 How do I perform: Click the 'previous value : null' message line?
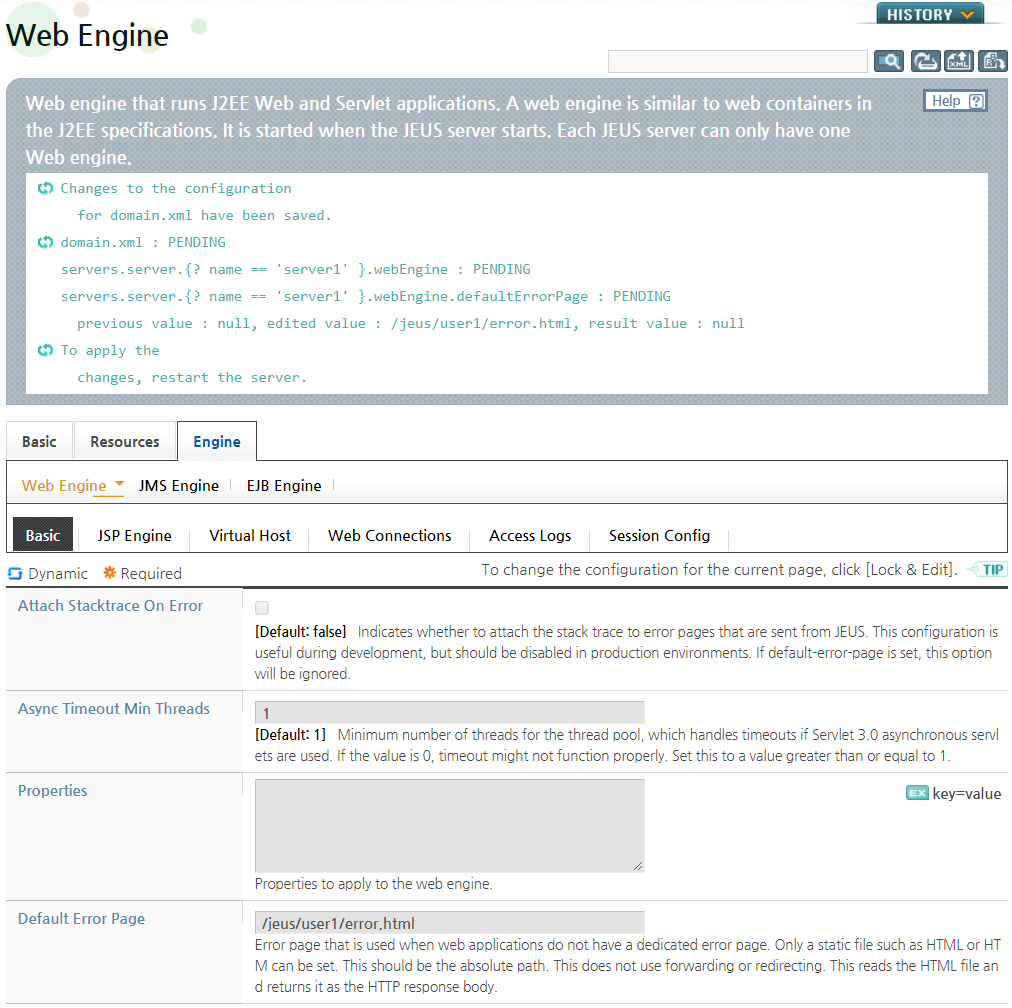[x=410, y=323]
